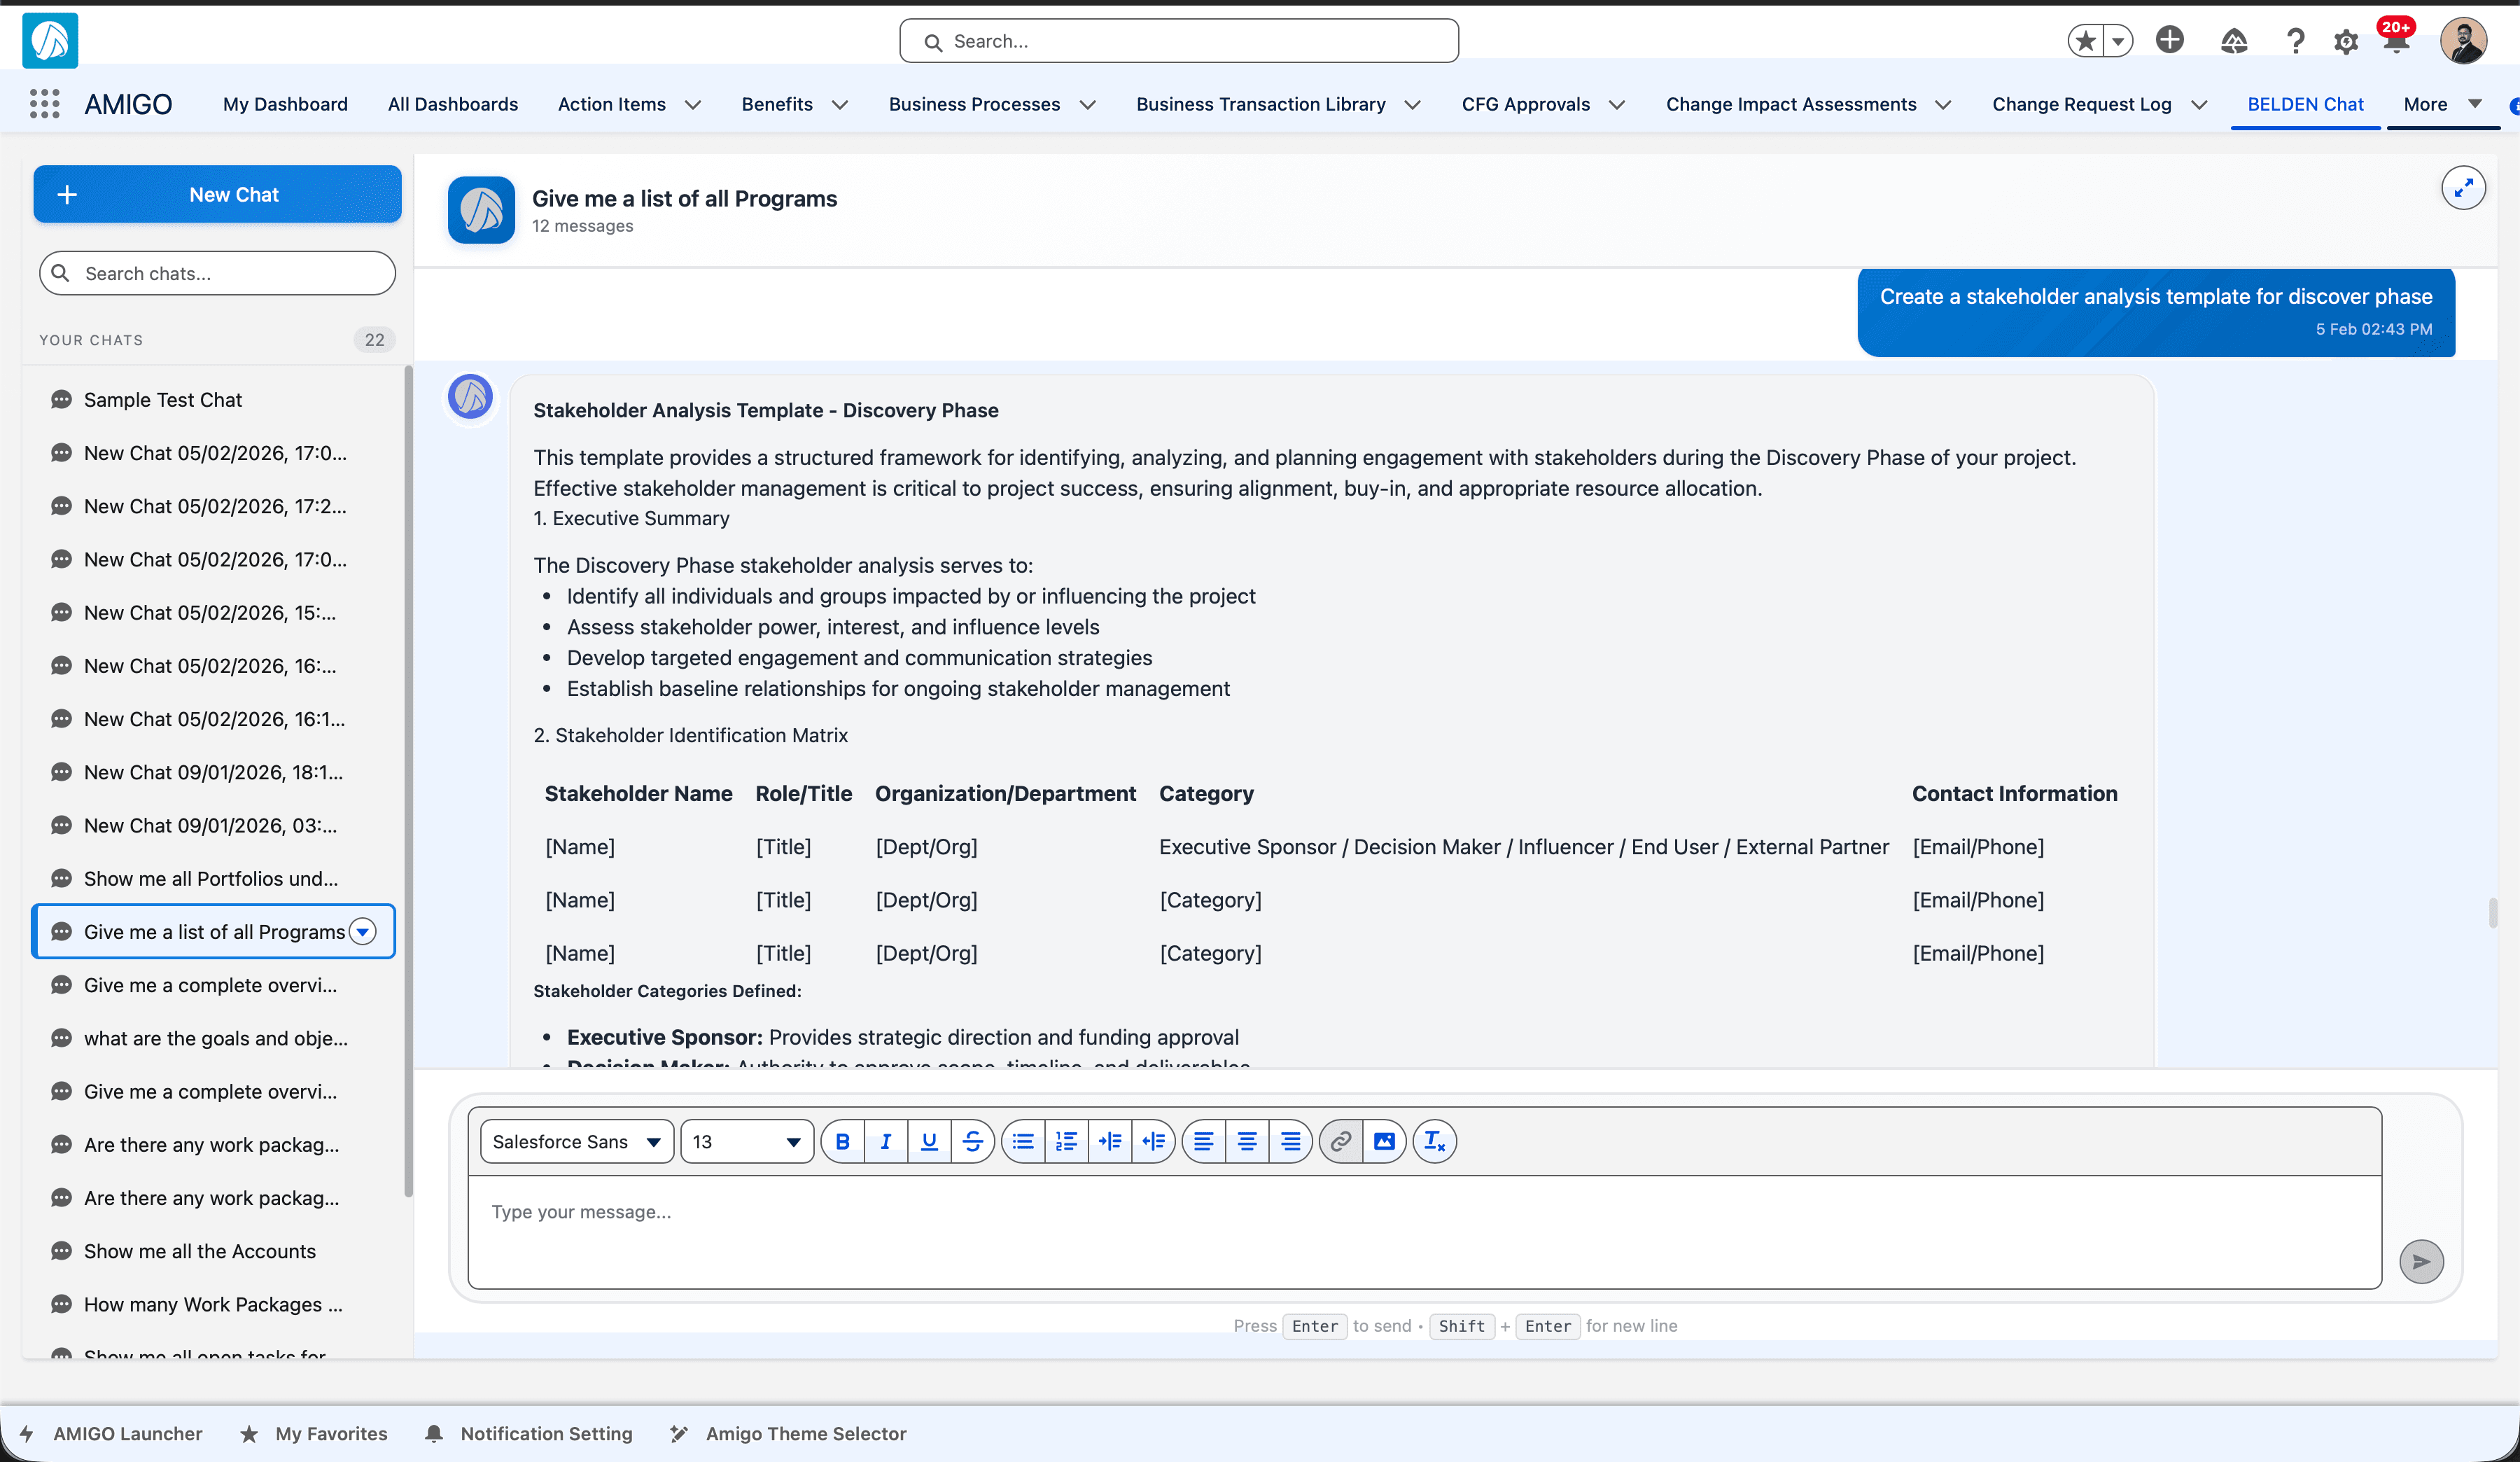The width and height of the screenshot is (2520, 1462).
Task: Click the conversation scrollbar thumb
Action: tap(2492, 913)
